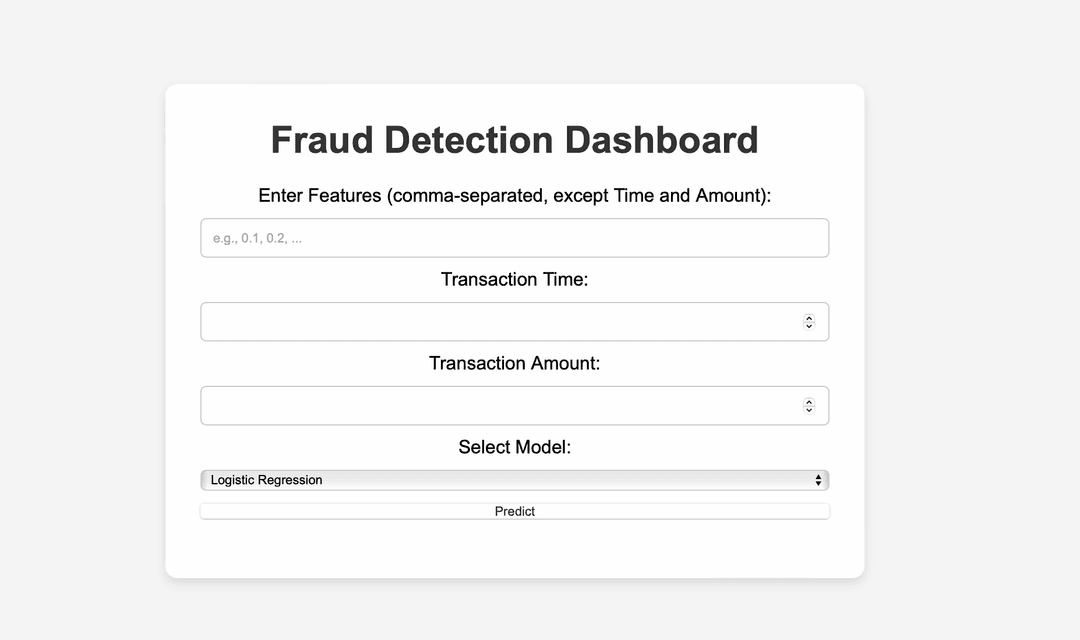Screen dimensions: 1080x640
Task: Select the "Logistic Regression" text in the dropdown
Action: click(267, 481)
